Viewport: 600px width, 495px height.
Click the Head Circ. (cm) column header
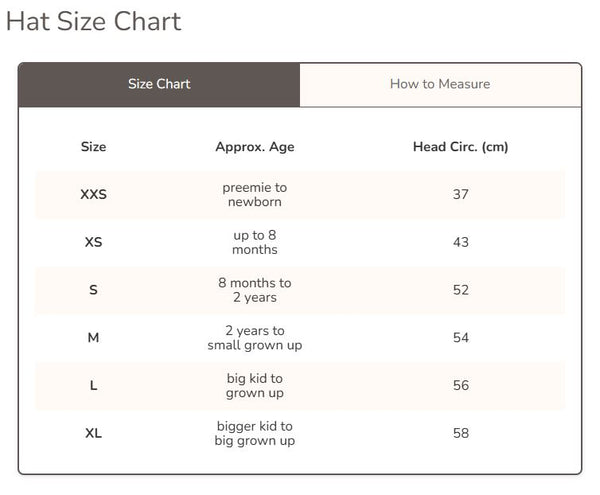[x=460, y=147]
